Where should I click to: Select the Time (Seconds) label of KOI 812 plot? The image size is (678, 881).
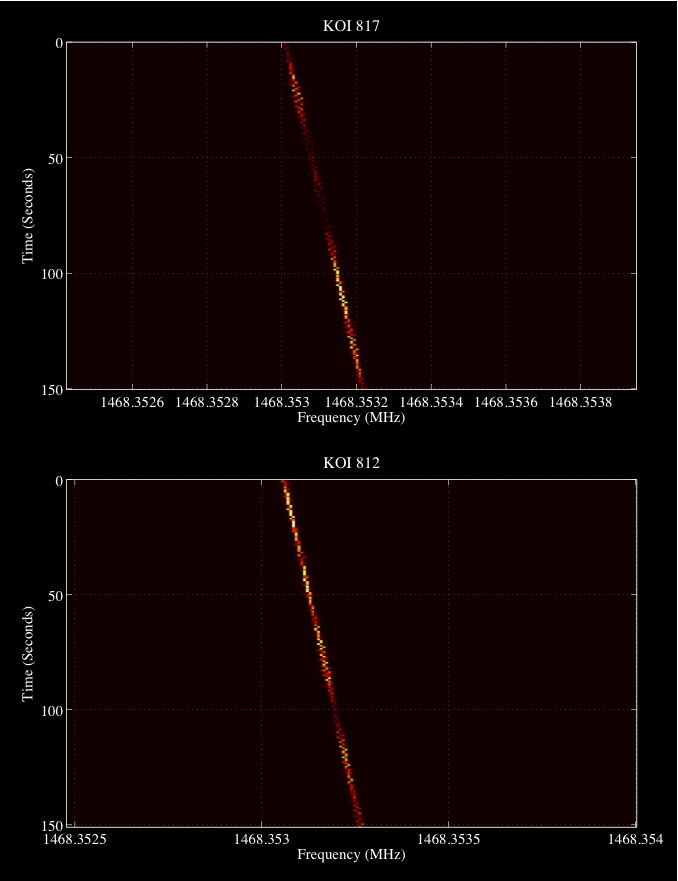pyautogui.click(x=29, y=653)
